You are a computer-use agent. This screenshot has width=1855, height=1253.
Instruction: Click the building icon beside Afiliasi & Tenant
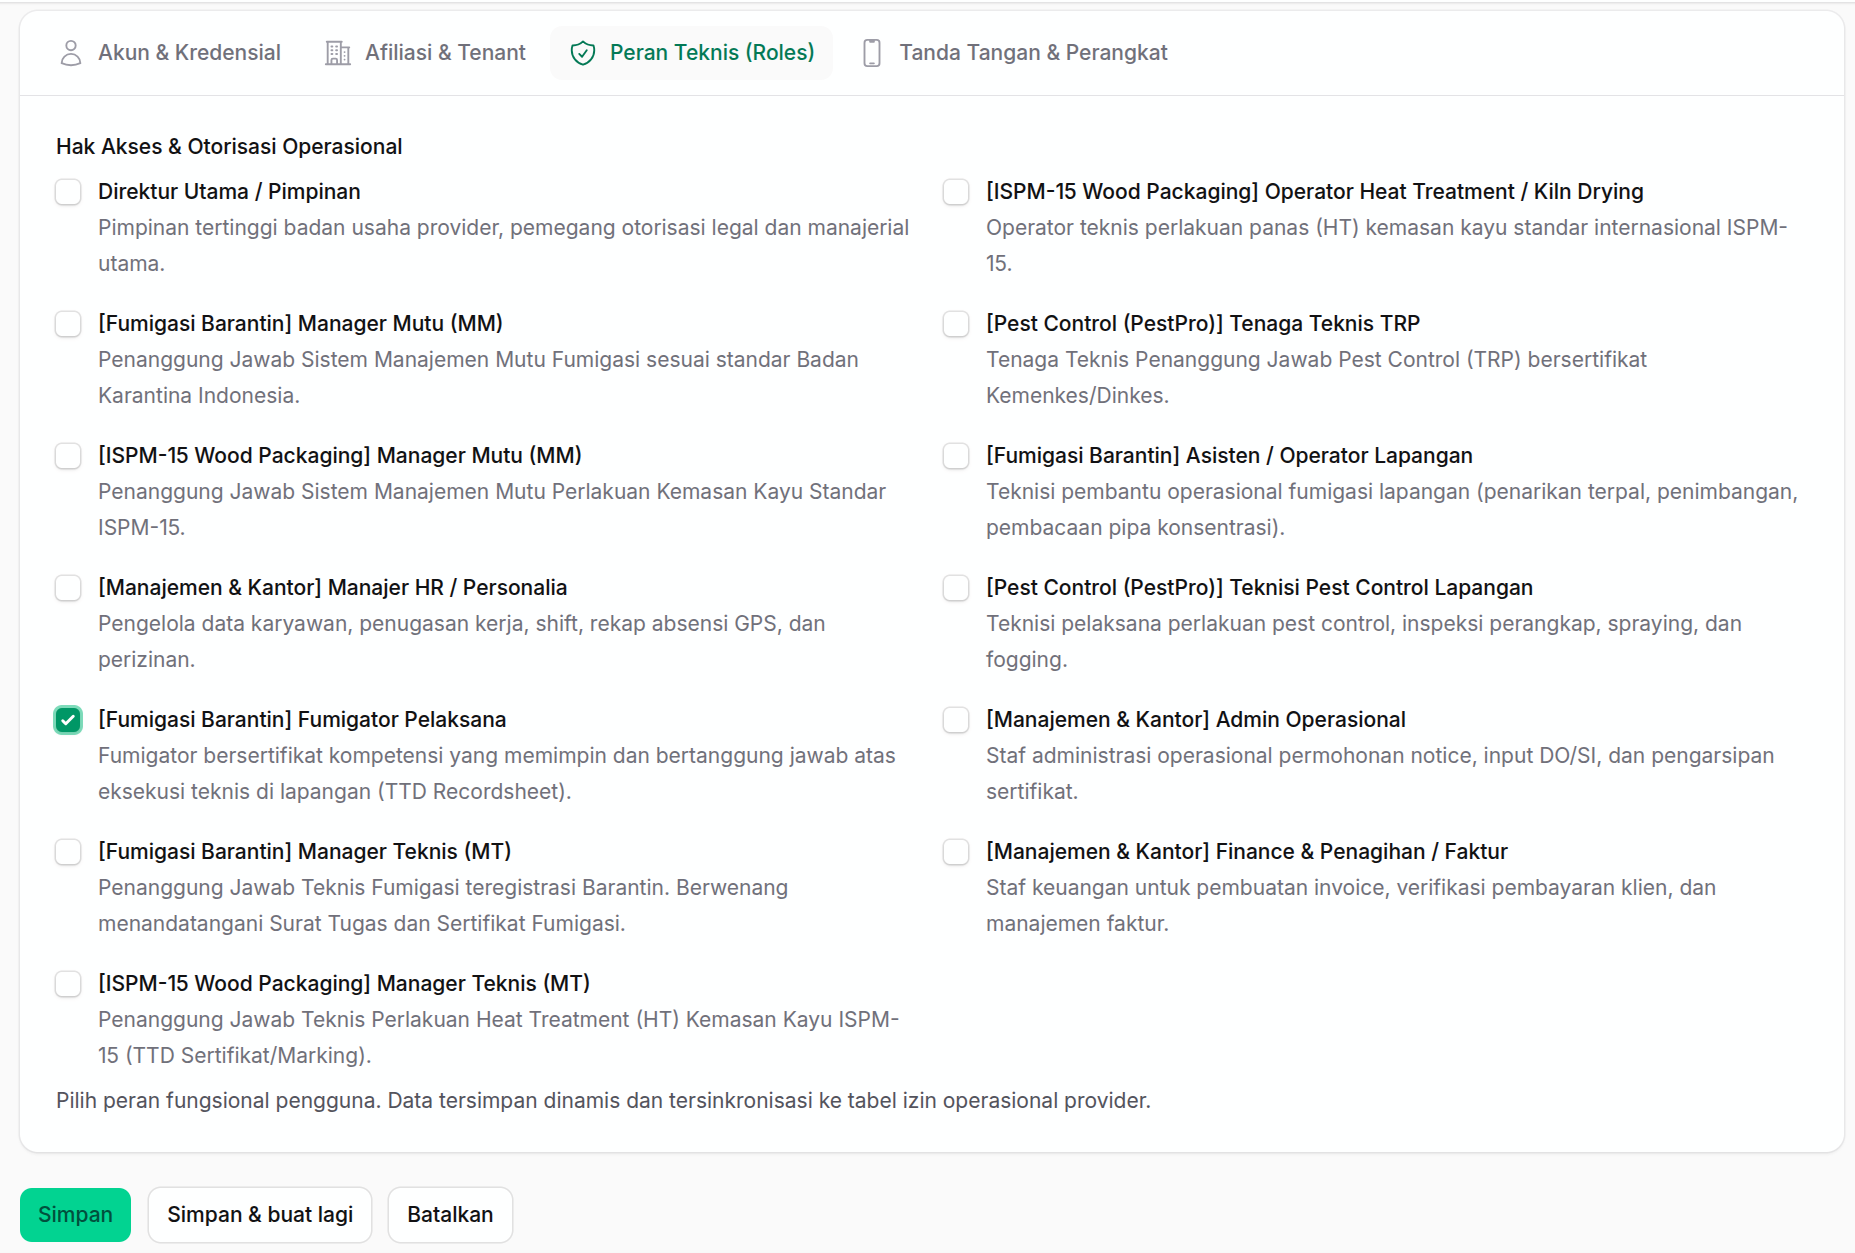pyautogui.click(x=338, y=53)
